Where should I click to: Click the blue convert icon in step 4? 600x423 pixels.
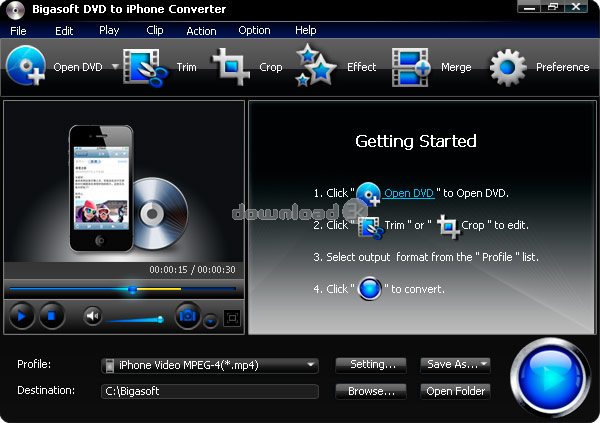369,288
